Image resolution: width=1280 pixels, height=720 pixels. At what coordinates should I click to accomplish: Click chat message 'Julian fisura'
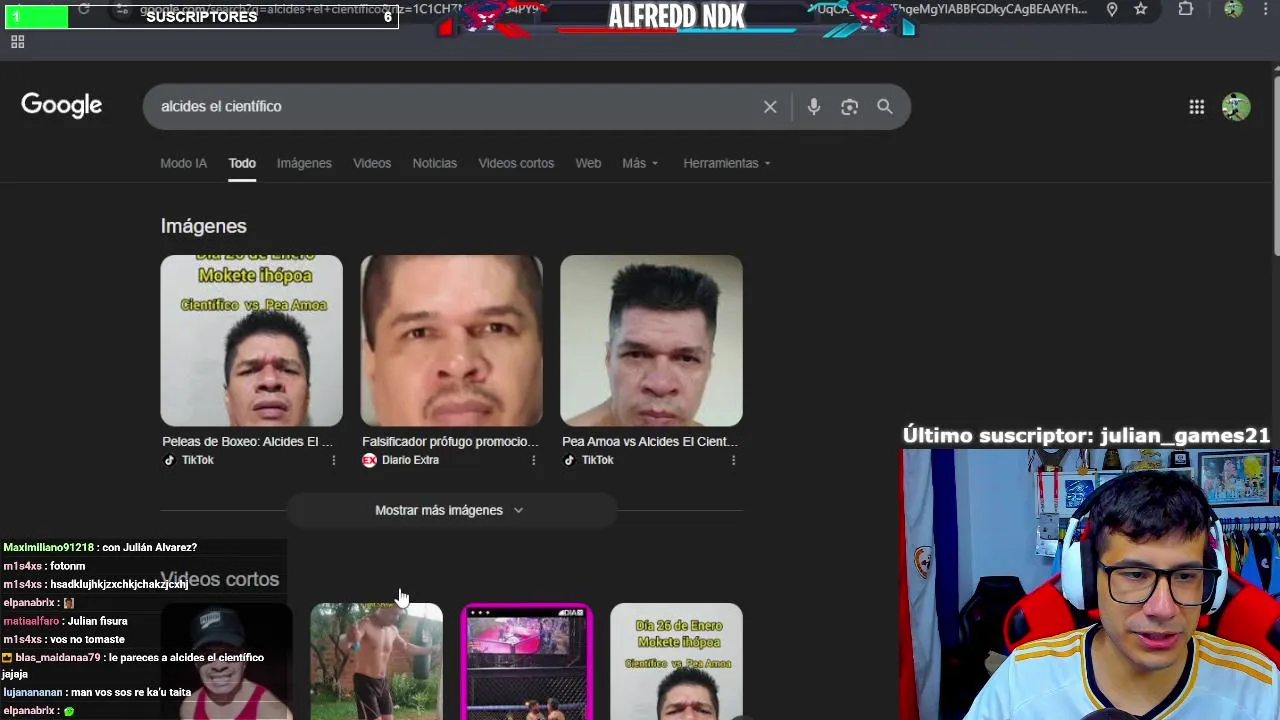(x=97, y=621)
